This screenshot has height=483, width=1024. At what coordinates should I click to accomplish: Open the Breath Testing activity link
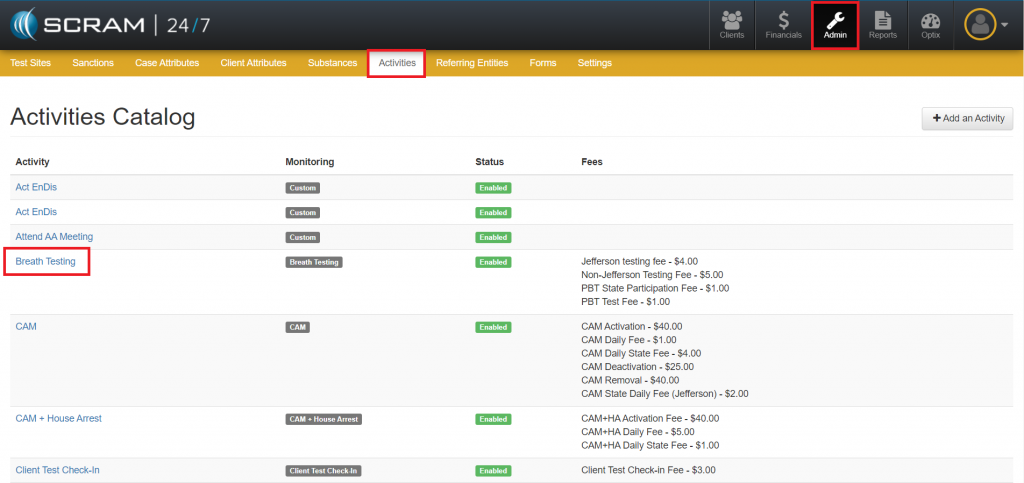click(47, 262)
